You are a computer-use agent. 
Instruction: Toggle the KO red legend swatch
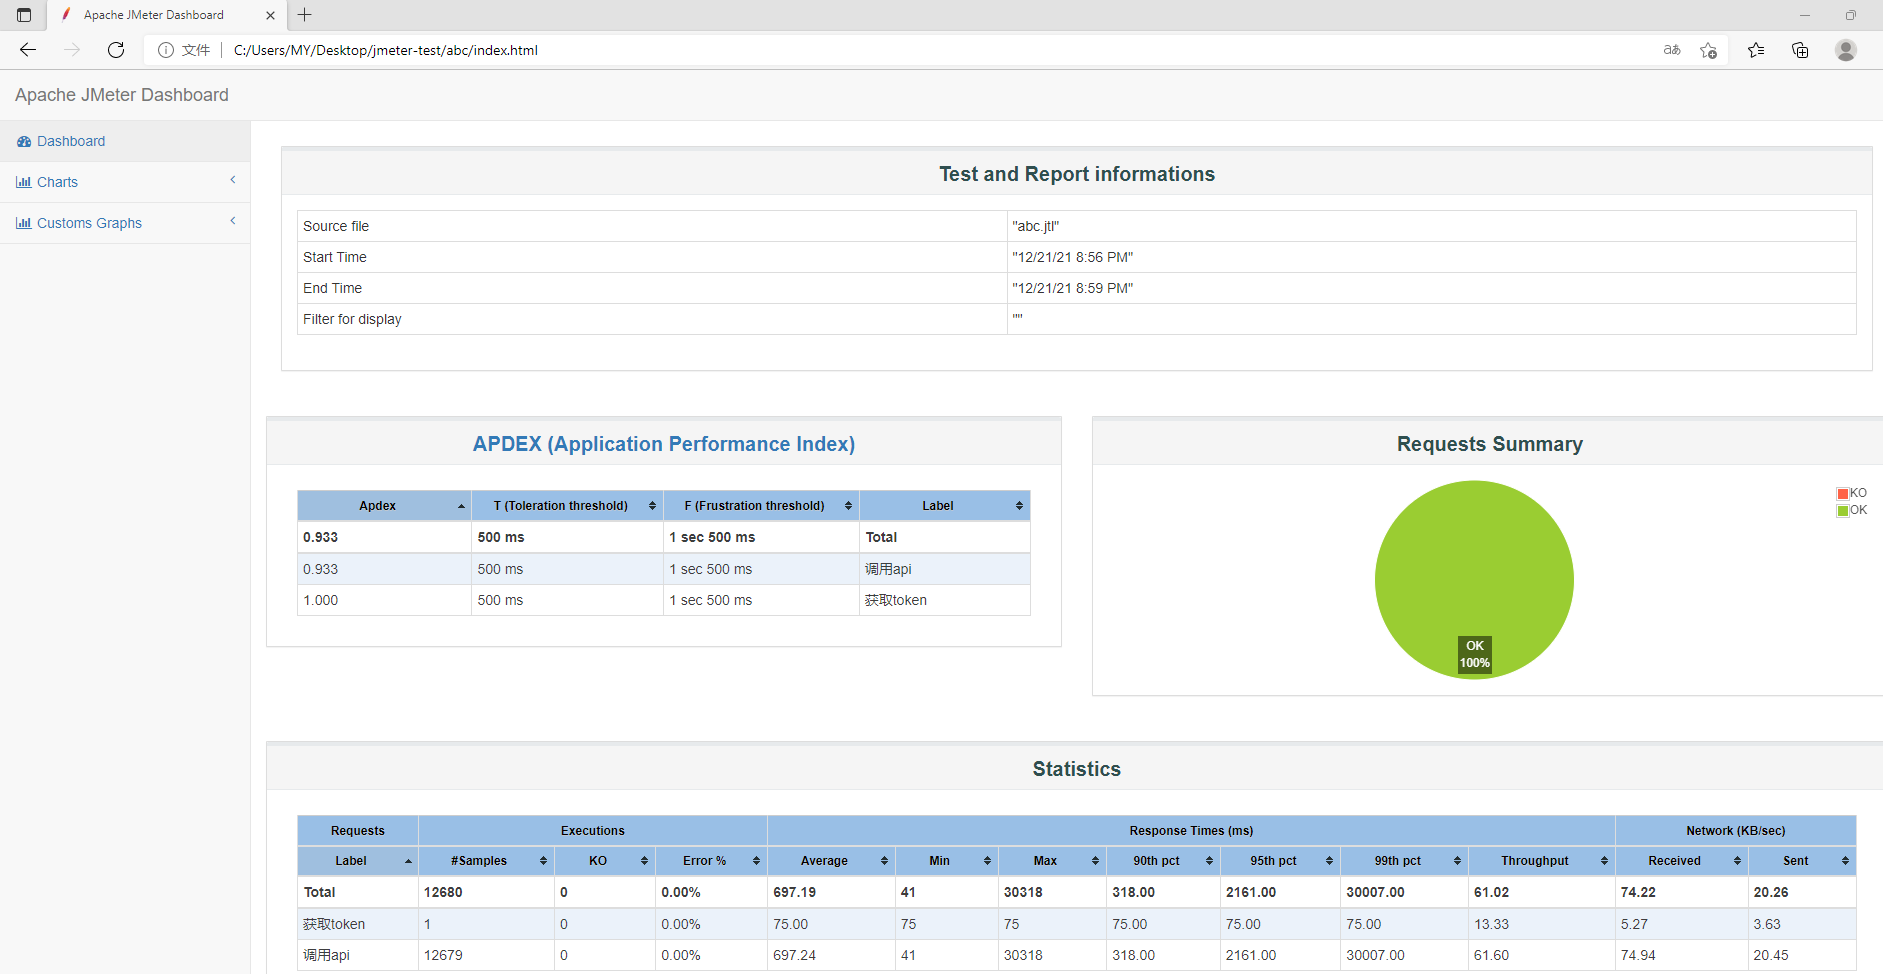coord(1842,494)
